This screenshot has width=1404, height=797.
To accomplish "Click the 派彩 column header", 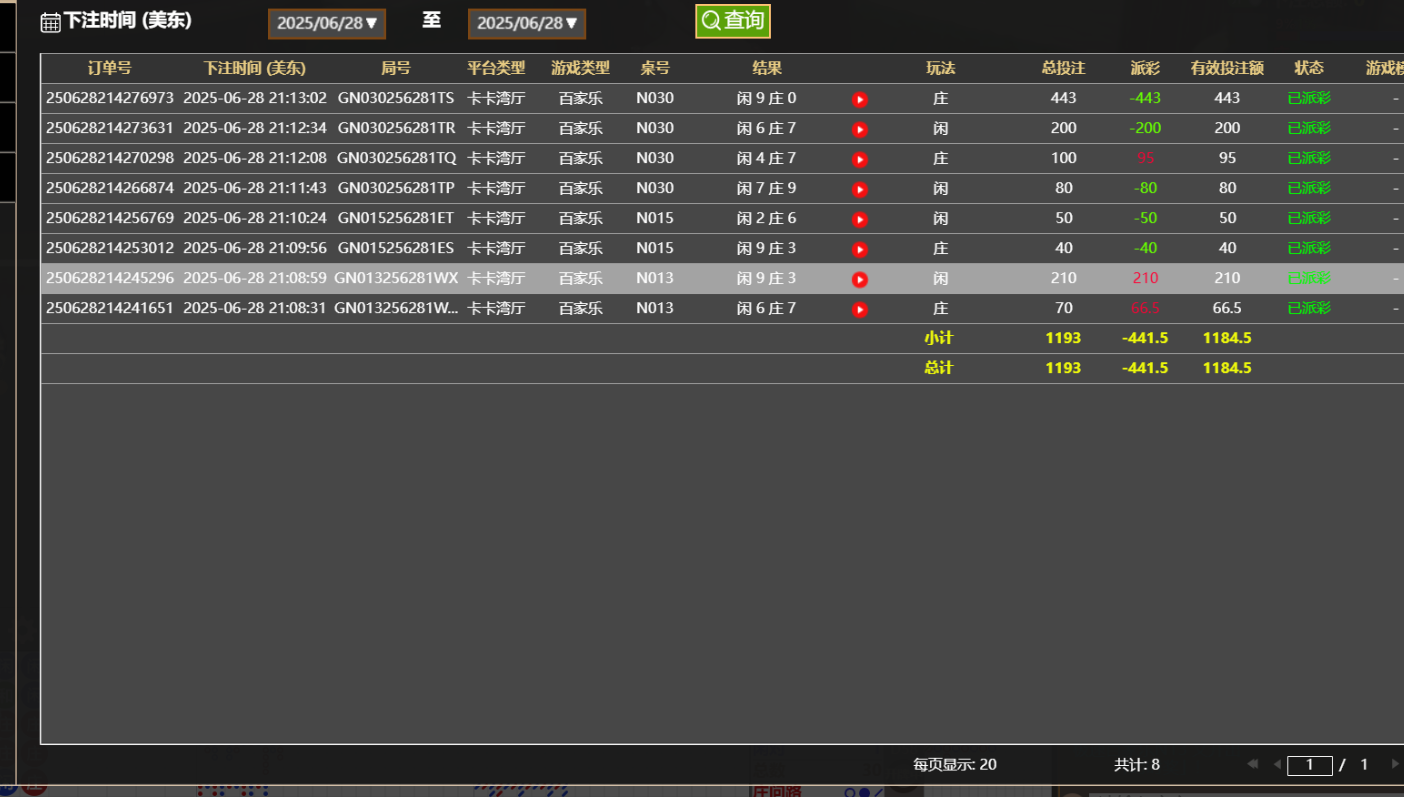I will click(x=1145, y=68).
